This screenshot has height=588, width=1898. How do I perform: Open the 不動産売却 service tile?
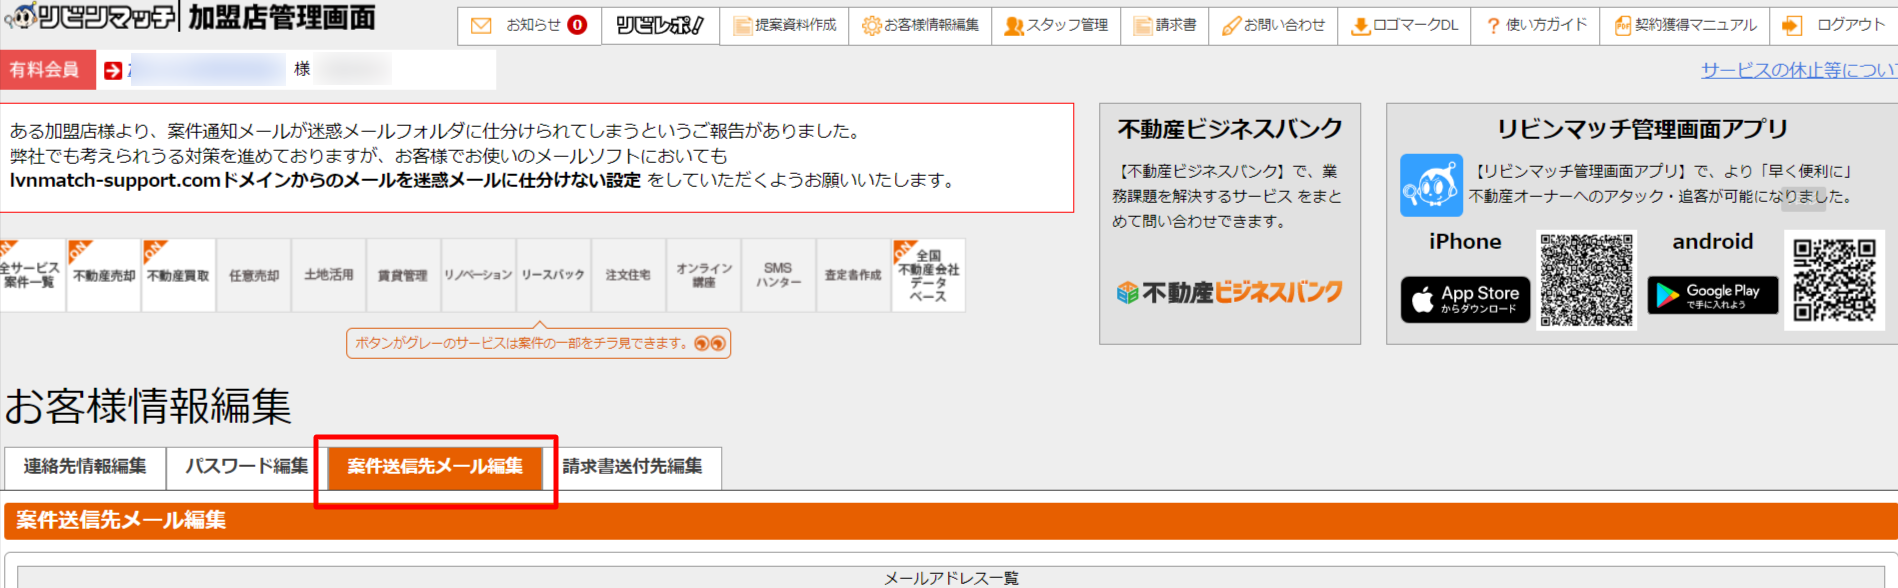[x=104, y=275]
